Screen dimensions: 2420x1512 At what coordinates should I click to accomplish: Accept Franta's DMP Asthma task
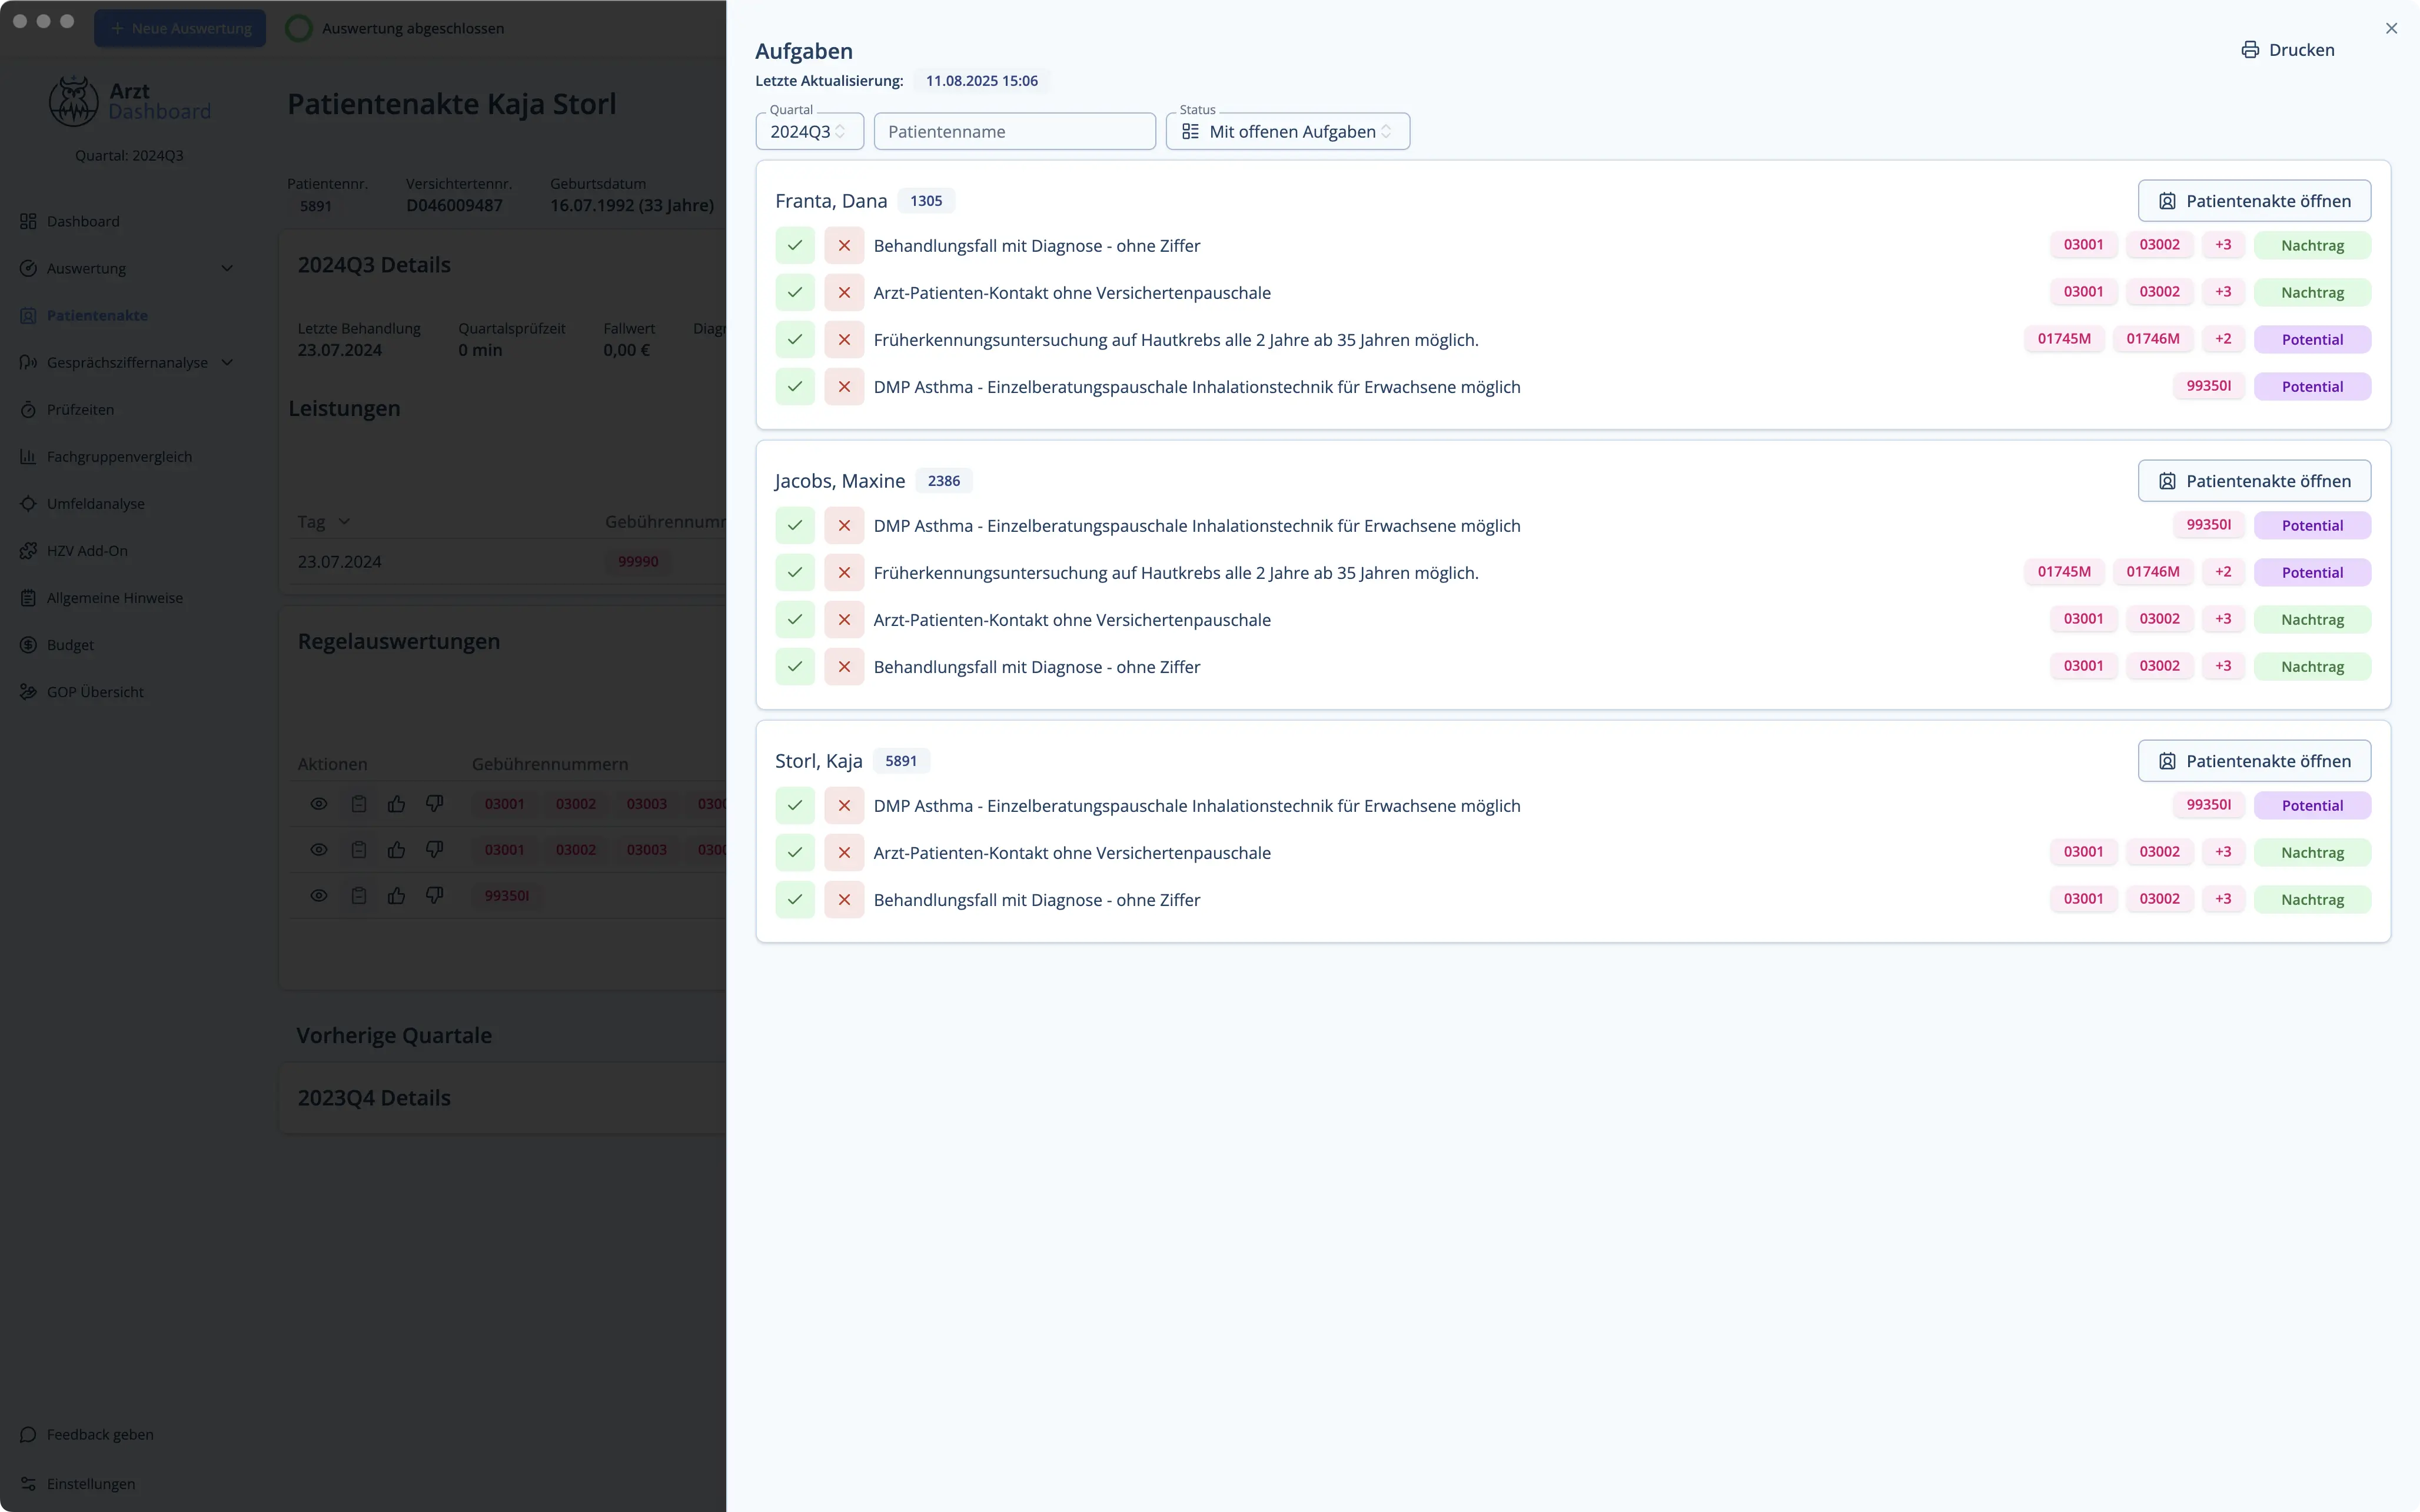point(795,386)
